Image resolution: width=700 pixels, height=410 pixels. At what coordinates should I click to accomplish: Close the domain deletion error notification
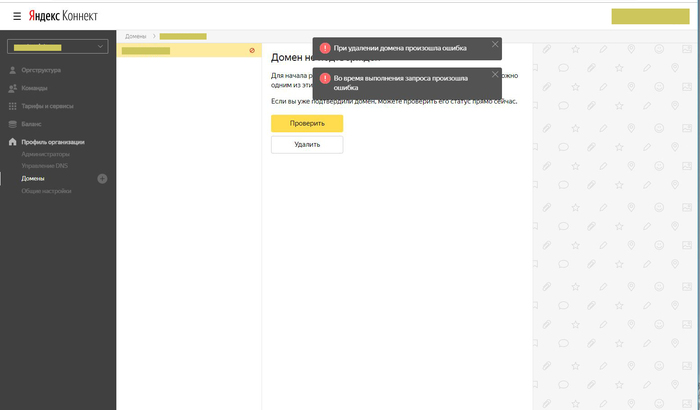pyautogui.click(x=495, y=44)
